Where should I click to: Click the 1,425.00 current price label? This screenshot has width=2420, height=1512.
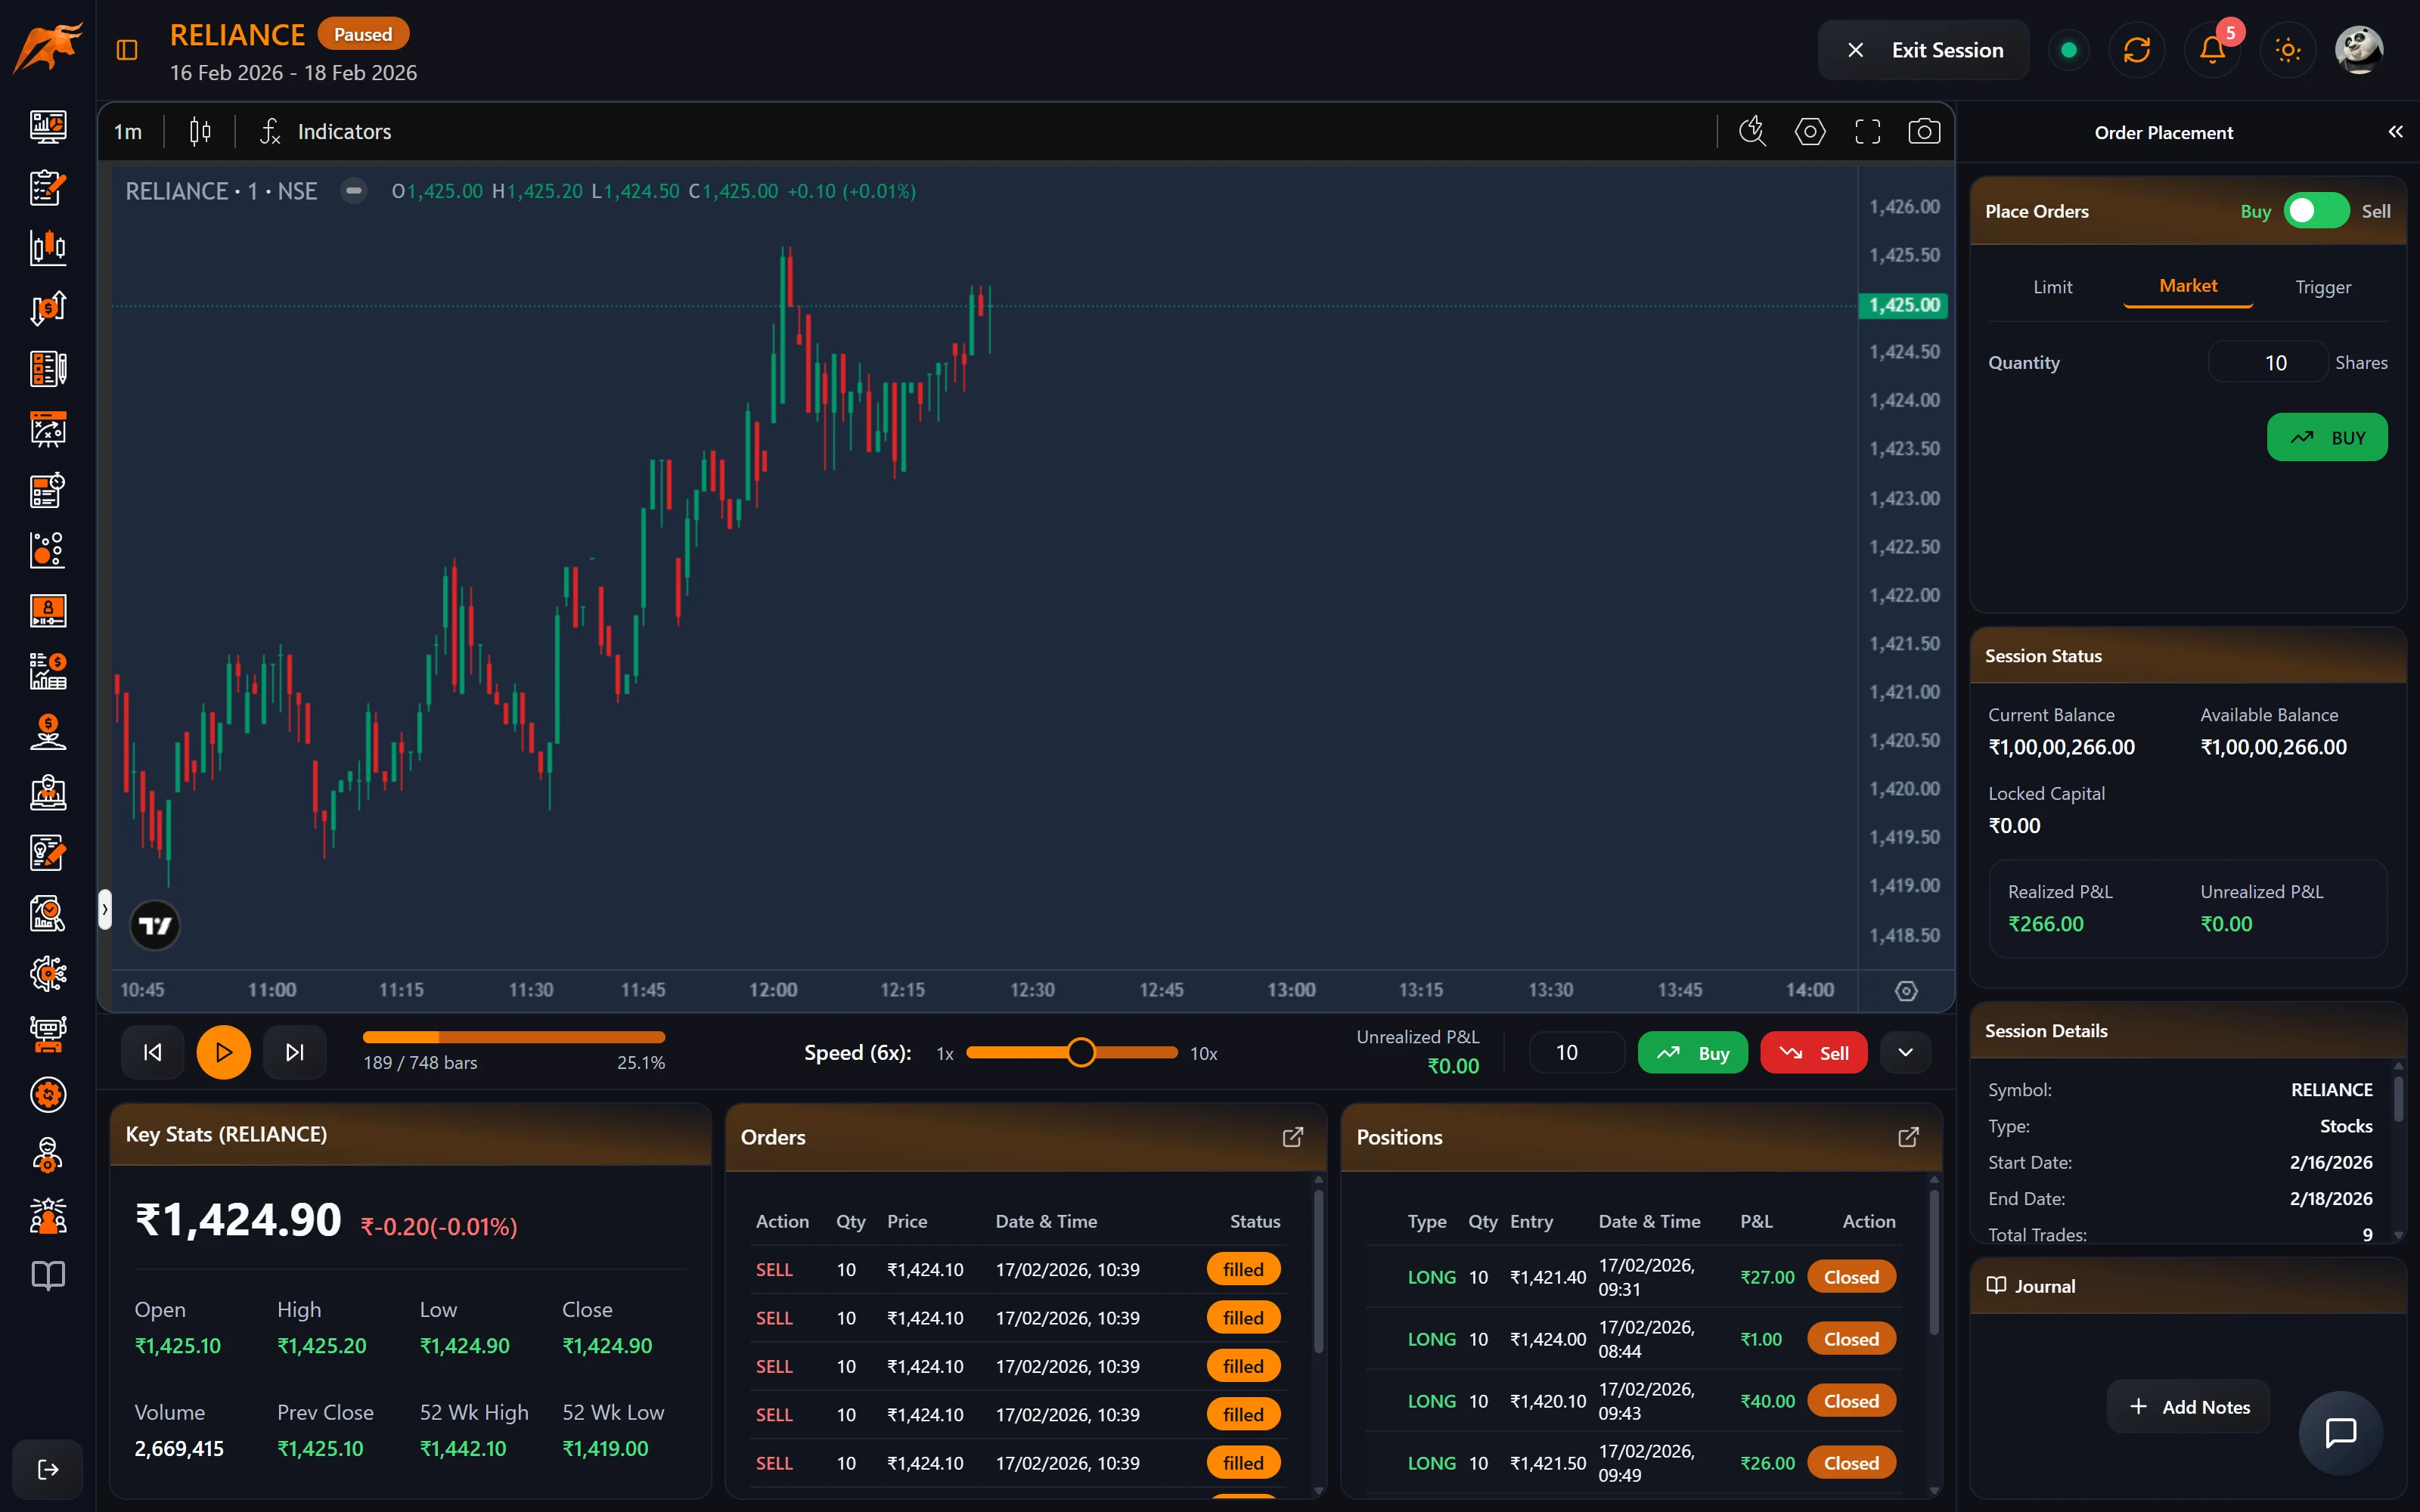click(1903, 305)
